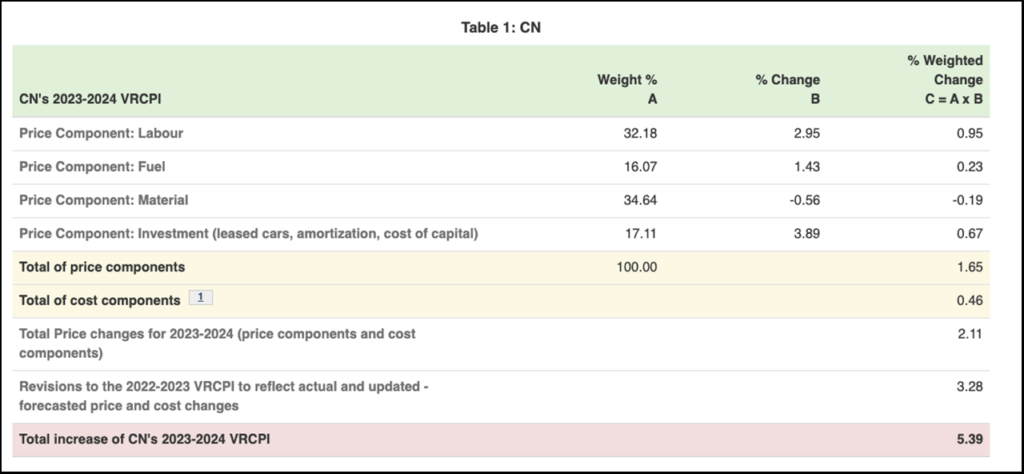Click the 'Table 1: CN' caption
Screen dimensions: 1024x474
501,27
